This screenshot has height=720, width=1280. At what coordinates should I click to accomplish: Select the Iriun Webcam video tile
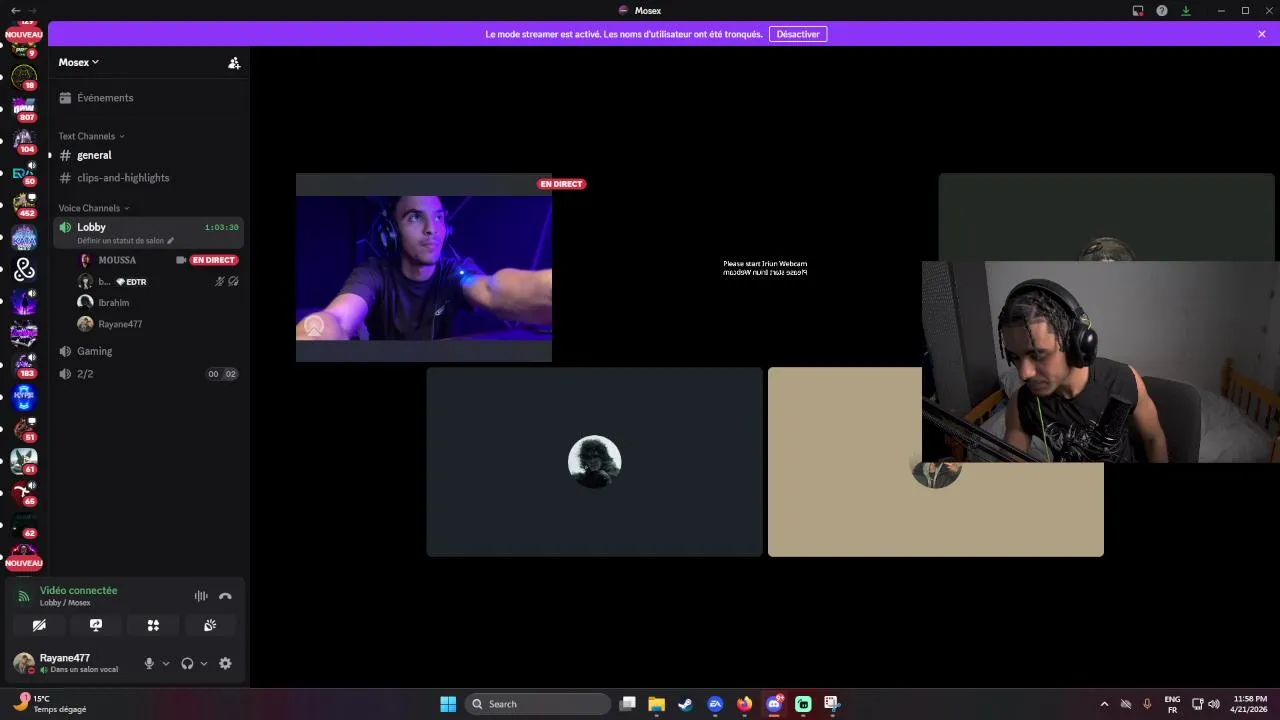[765, 268]
